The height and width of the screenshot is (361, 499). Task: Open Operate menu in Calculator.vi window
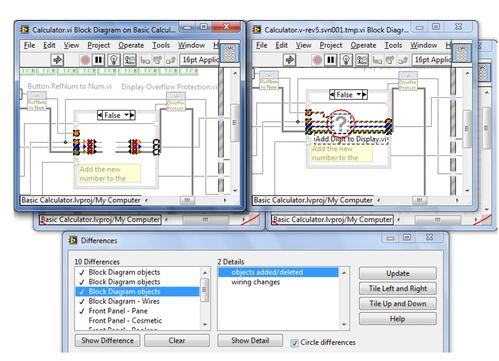pyautogui.click(x=131, y=45)
